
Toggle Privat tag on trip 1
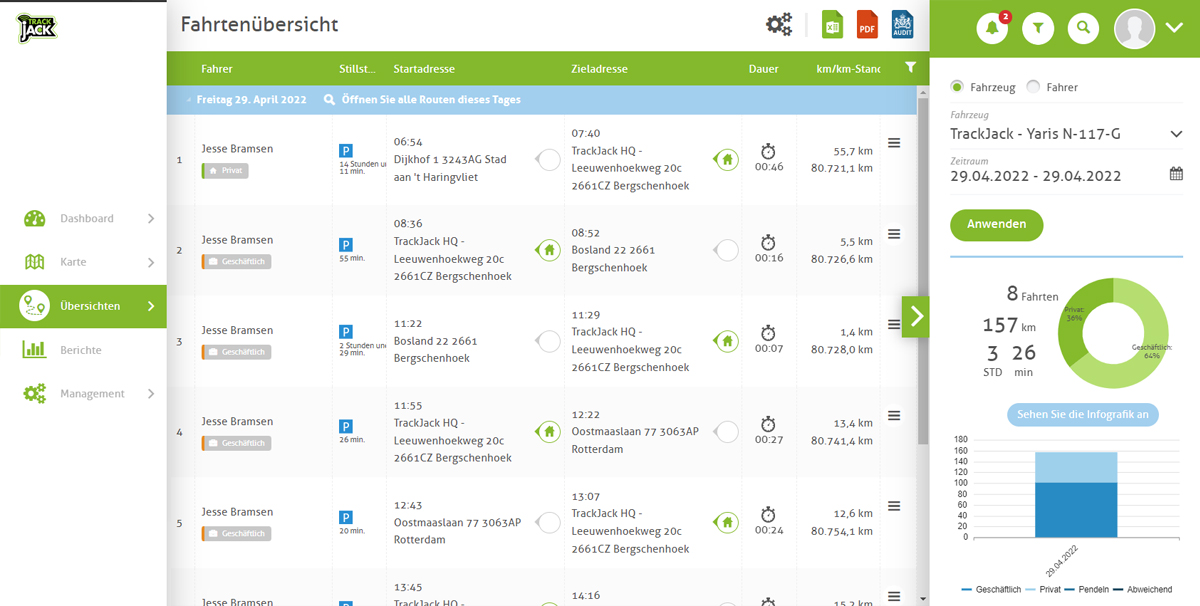pyautogui.click(x=225, y=171)
